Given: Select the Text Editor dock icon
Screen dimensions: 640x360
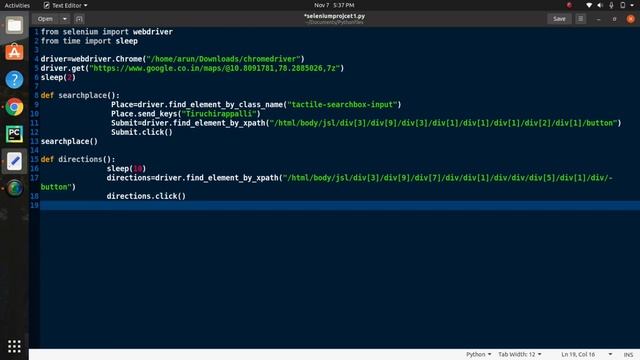Looking at the screenshot, I should 14,161.
